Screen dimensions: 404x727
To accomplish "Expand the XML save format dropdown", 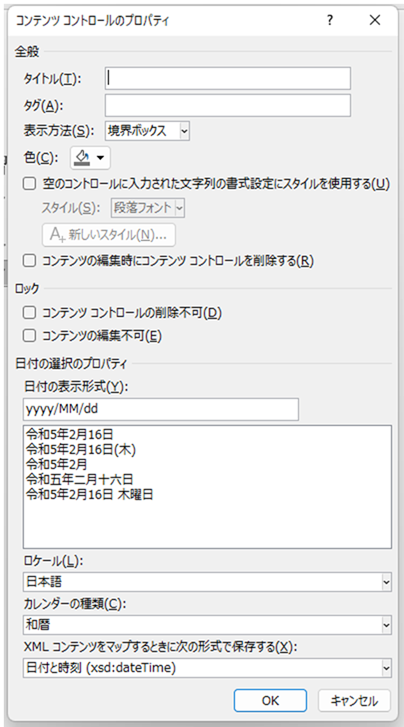I will coord(207,668).
